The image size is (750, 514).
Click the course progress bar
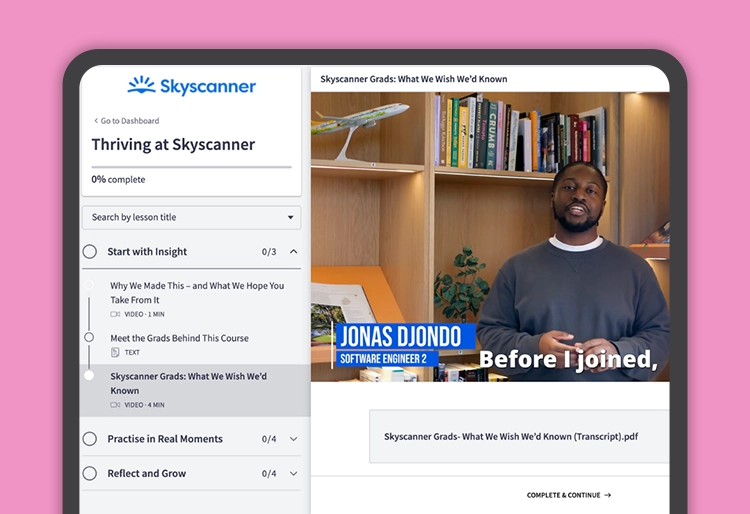[191, 167]
